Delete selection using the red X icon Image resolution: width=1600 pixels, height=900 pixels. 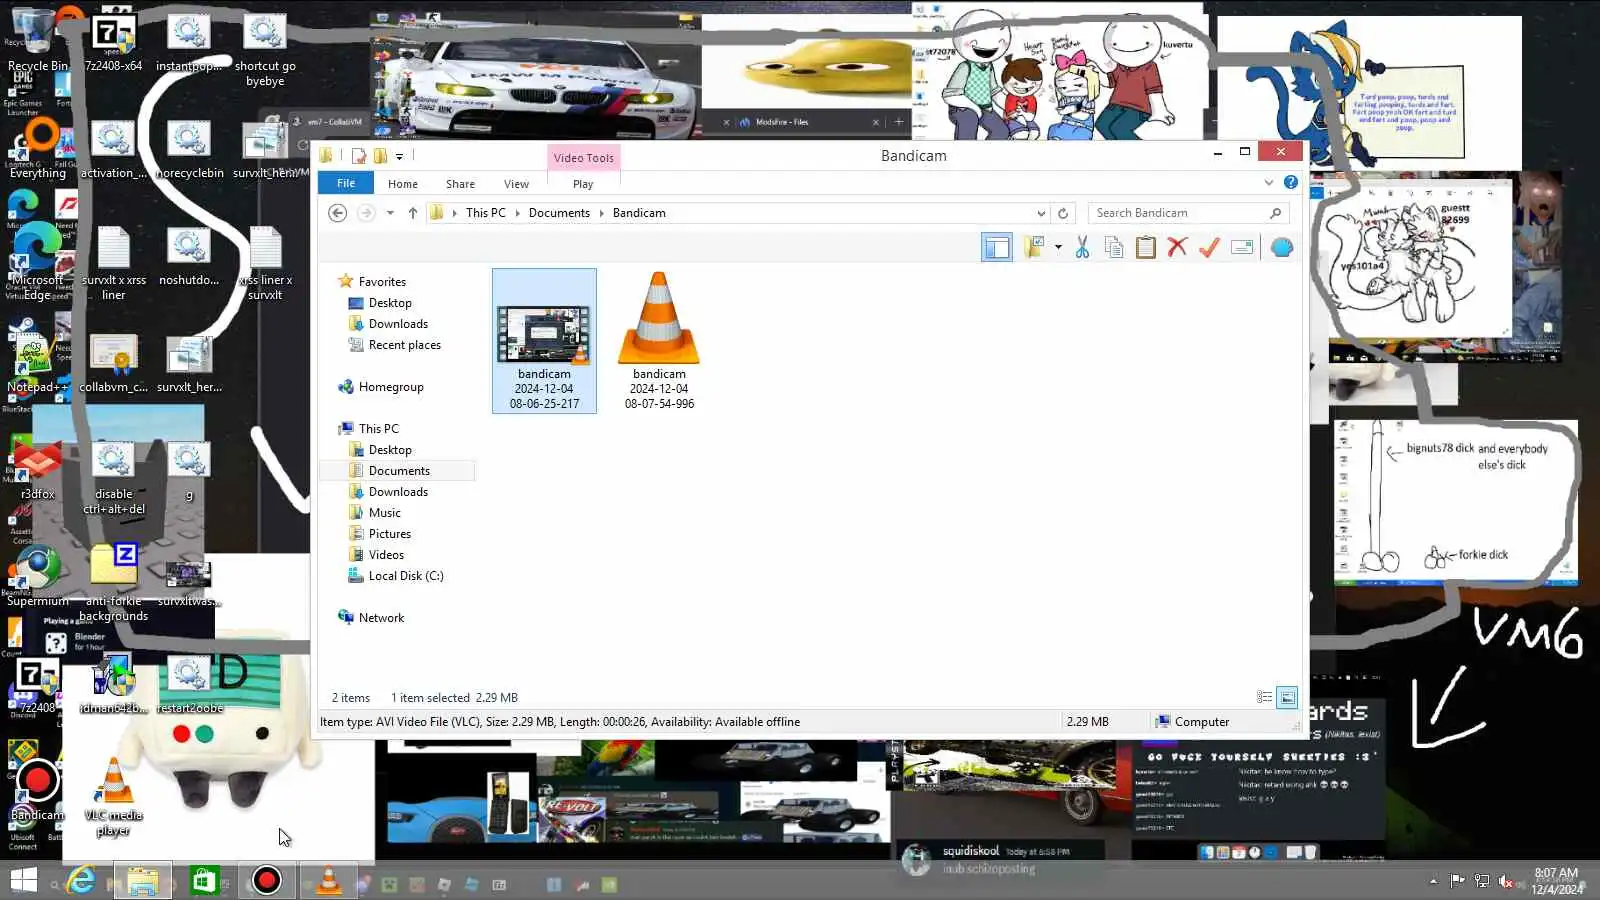coord(1177,247)
